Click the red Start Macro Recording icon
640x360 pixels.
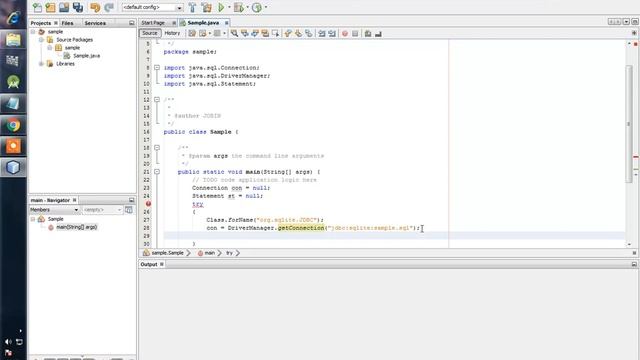(345, 33)
